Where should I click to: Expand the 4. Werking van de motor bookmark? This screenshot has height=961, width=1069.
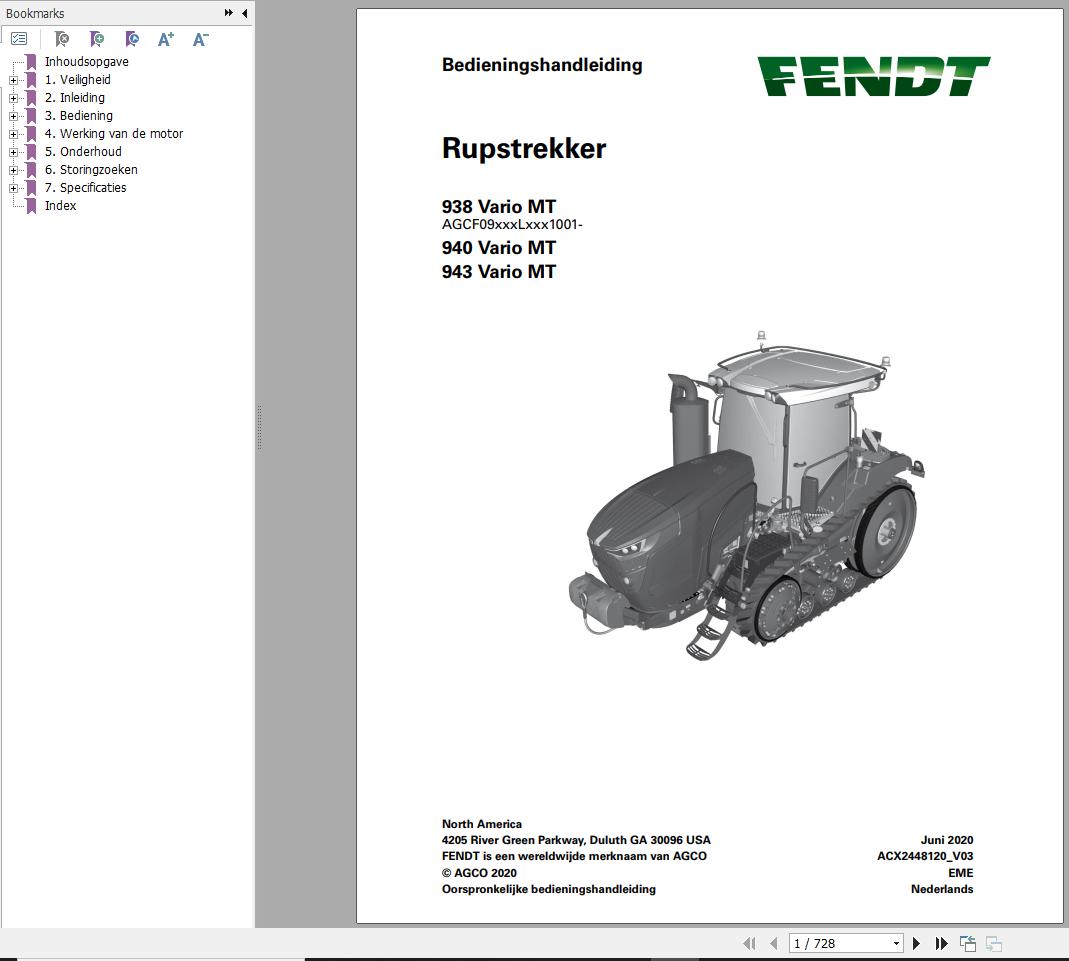[x=13, y=134]
